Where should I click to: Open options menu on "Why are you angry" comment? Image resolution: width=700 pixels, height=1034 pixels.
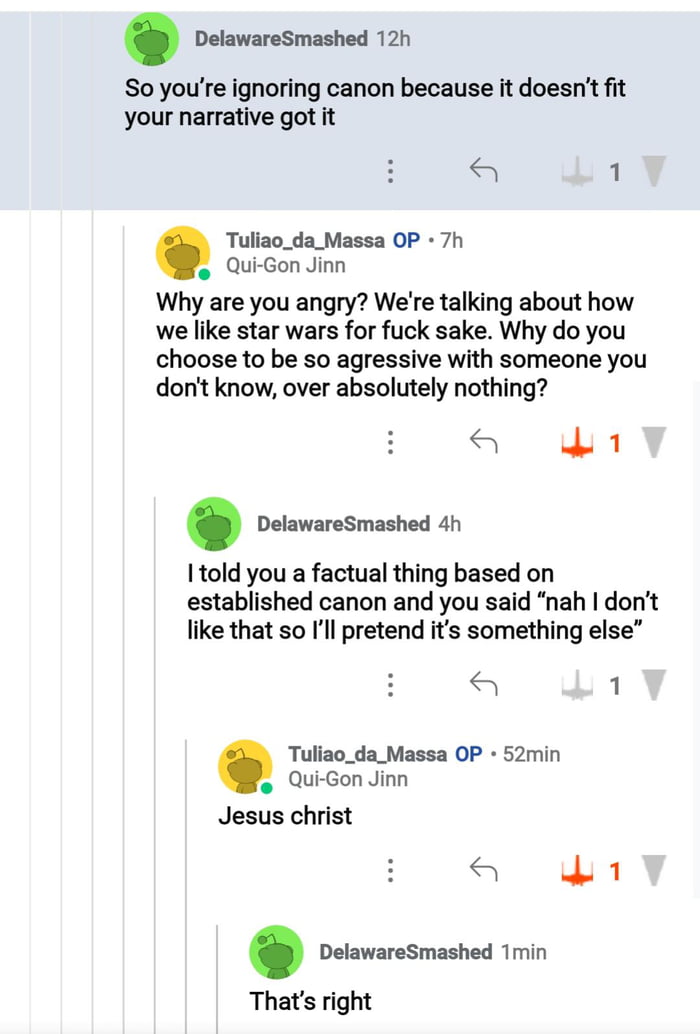tap(390, 441)
